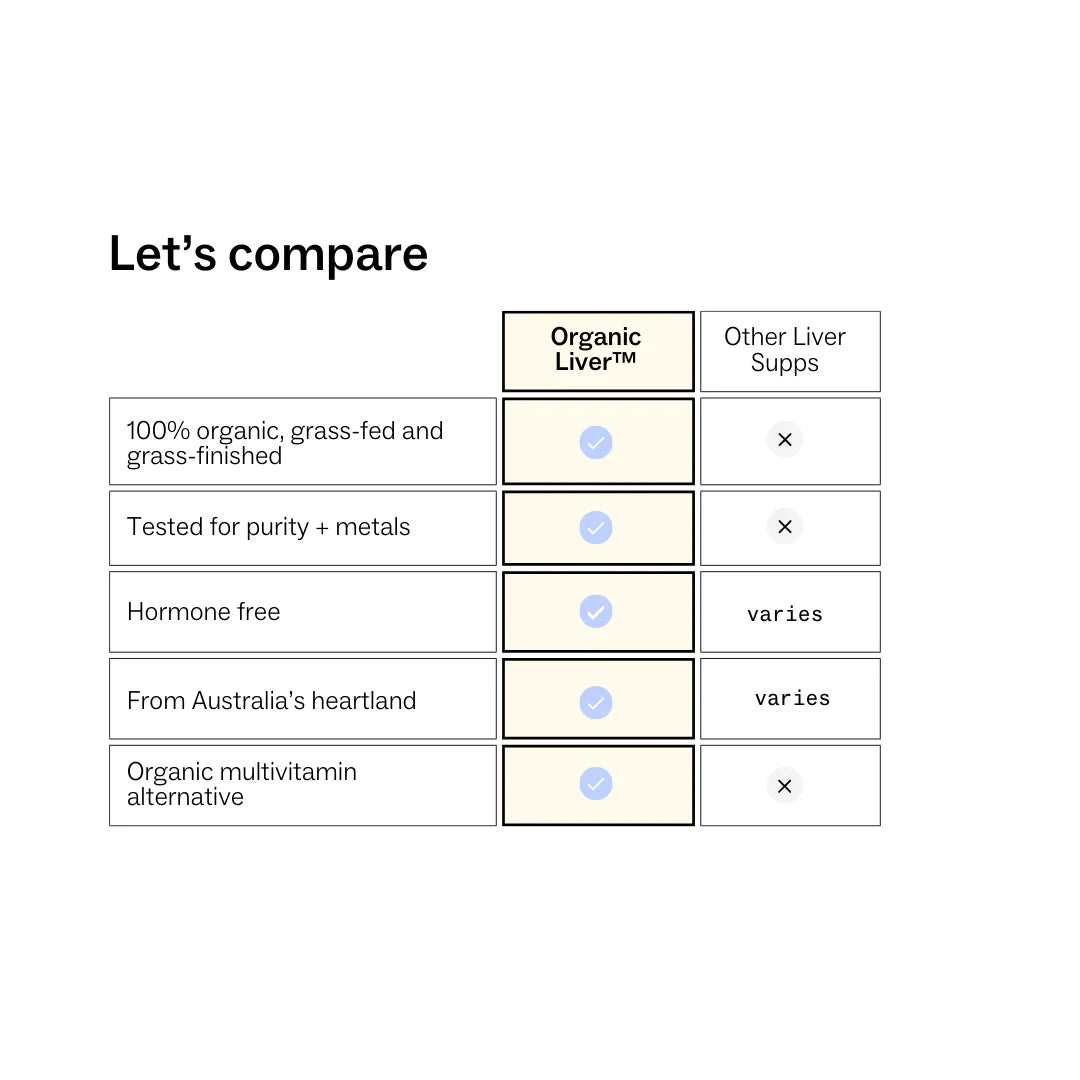Click the checkmark for 100% organic grass-fed row
Viewport: 1080px width, 1080px height.
[x=596, y=442]
